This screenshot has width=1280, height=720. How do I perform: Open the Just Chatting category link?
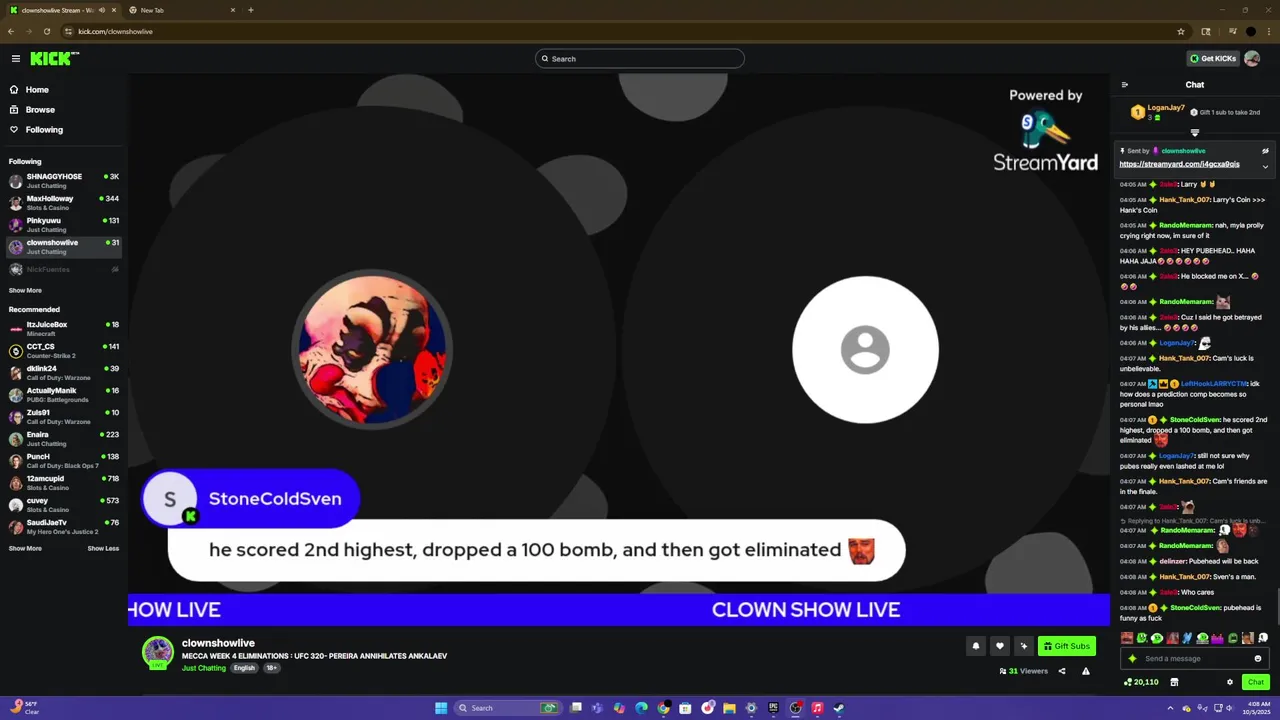(204, 668)
